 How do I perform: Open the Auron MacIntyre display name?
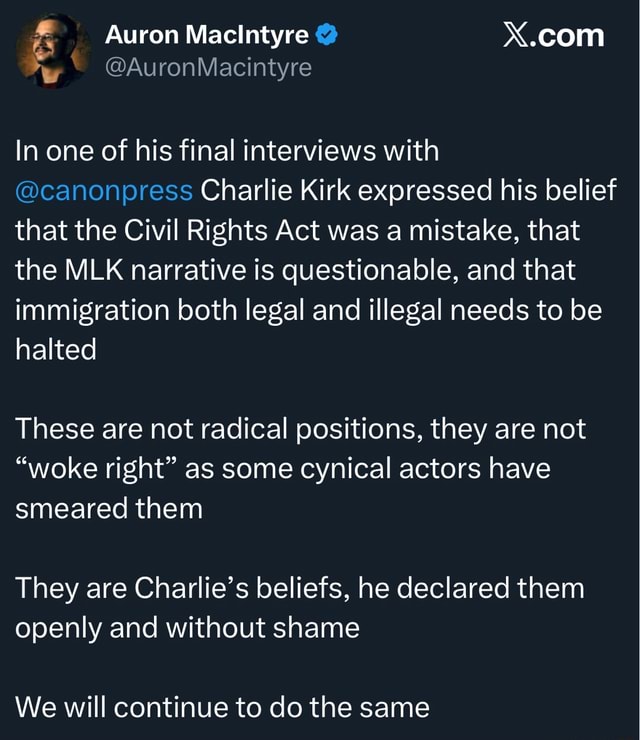[207, 37]
